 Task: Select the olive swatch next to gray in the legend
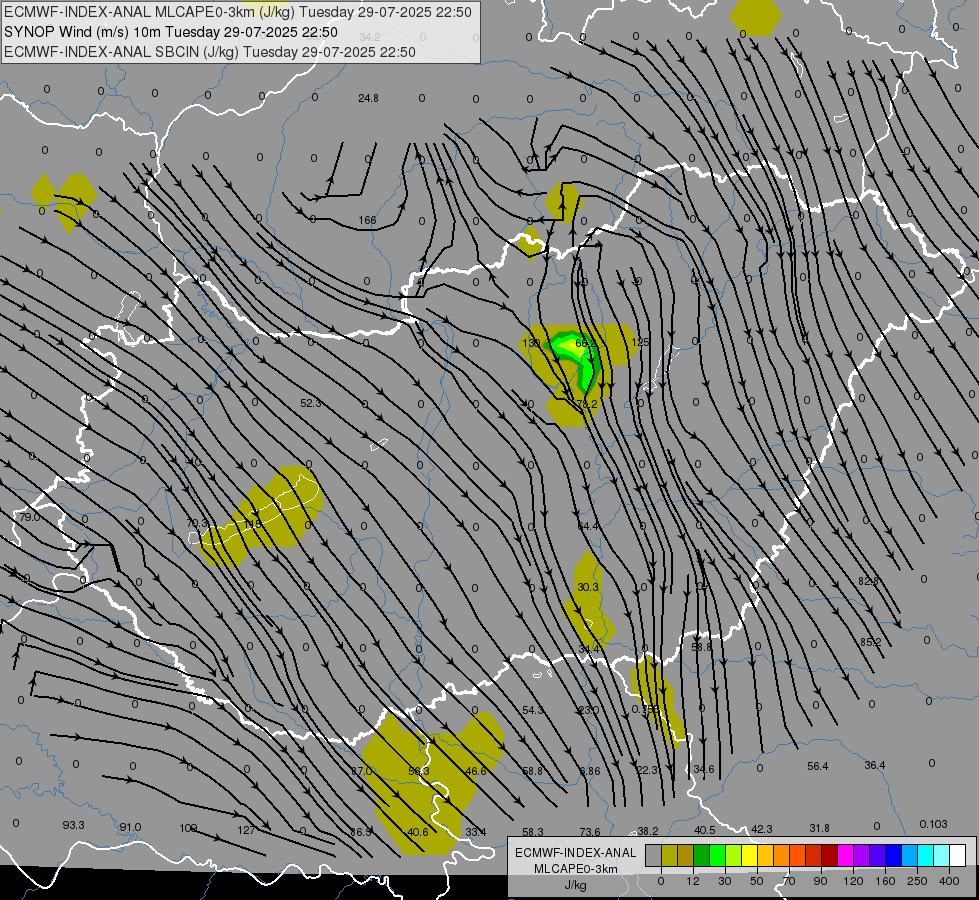pos(669,855)
